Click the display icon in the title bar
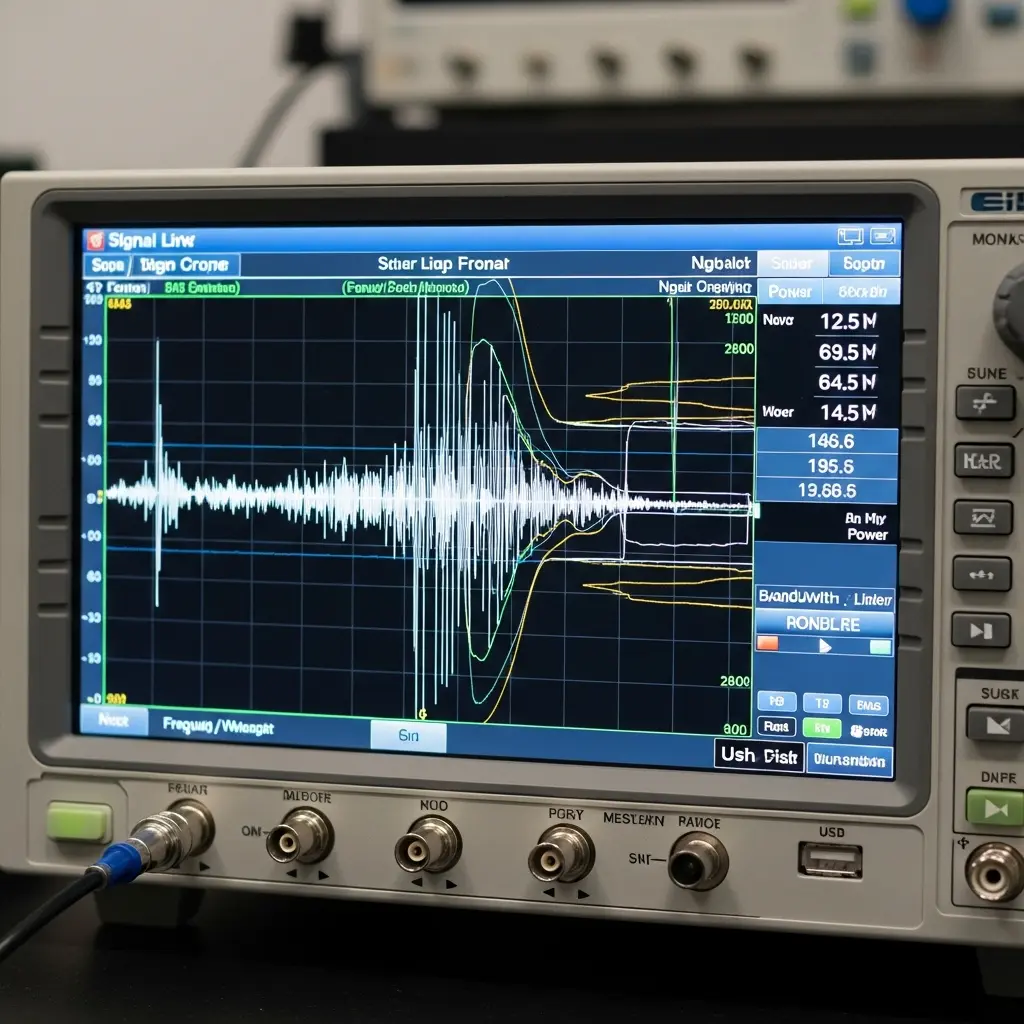1024x1024 pixels. 850,237
